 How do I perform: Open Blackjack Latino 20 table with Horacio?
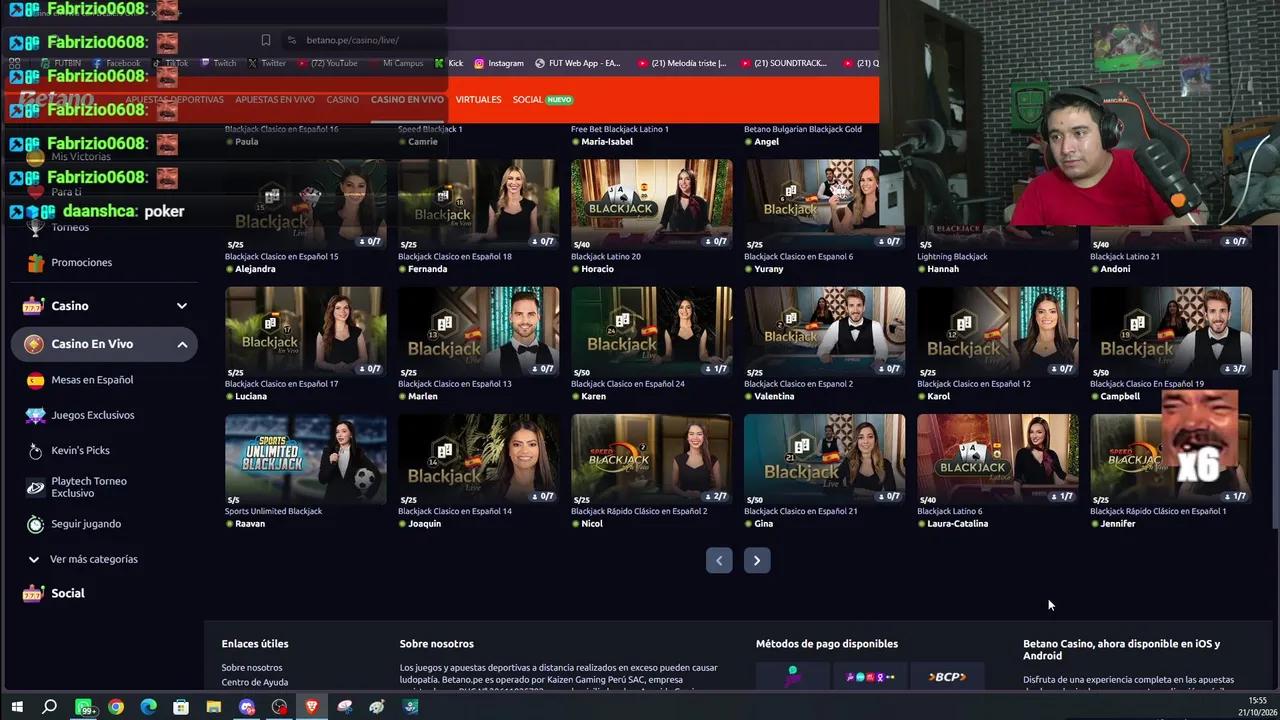[652, 204]
